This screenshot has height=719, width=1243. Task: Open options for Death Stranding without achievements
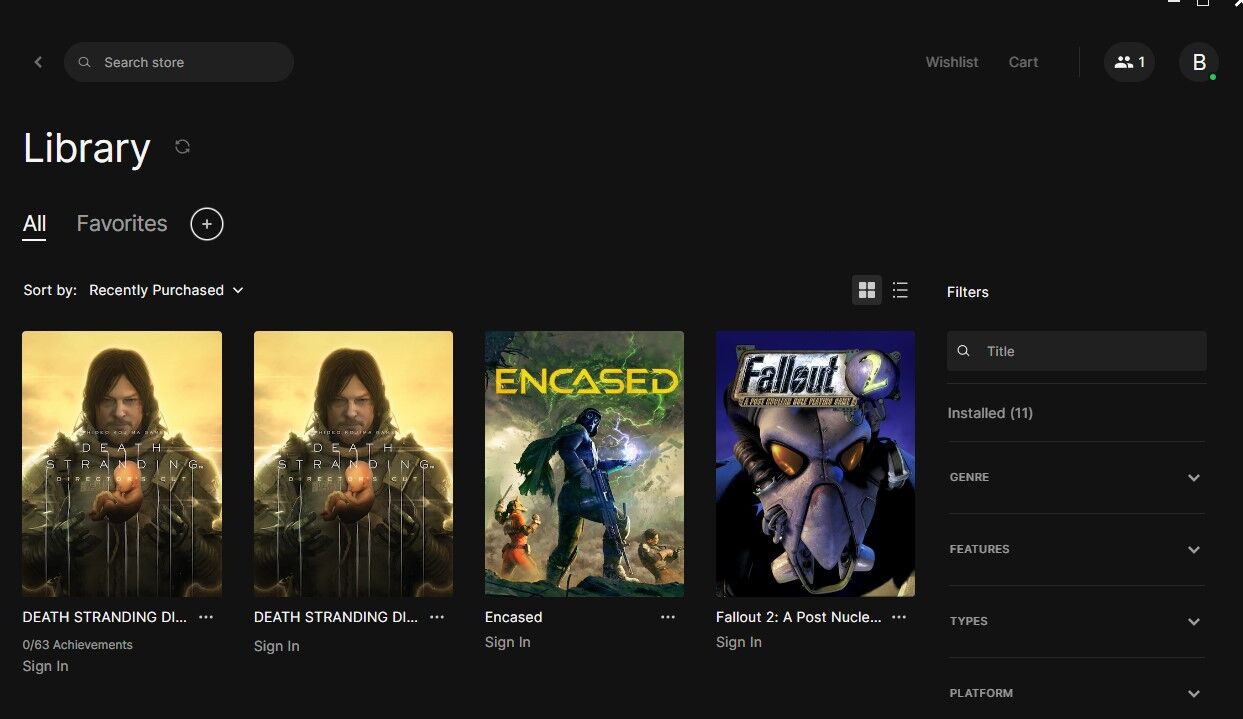[x=437, y=617]
